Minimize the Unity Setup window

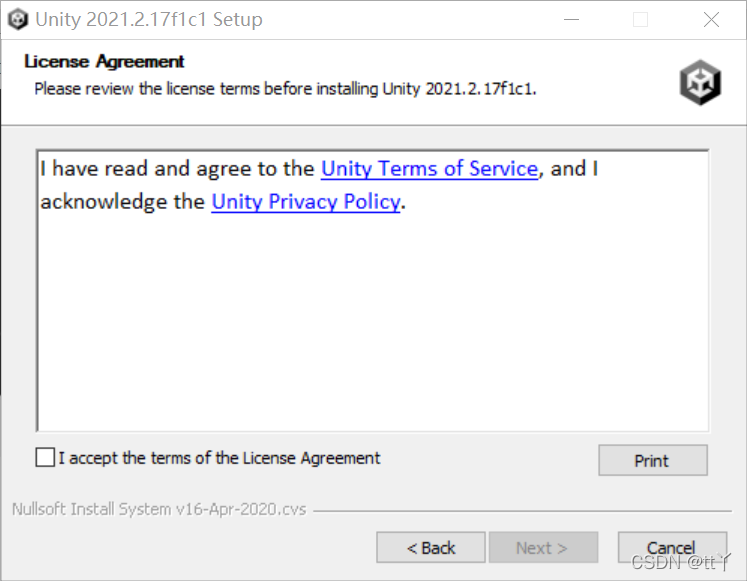[x=571, y=20]
